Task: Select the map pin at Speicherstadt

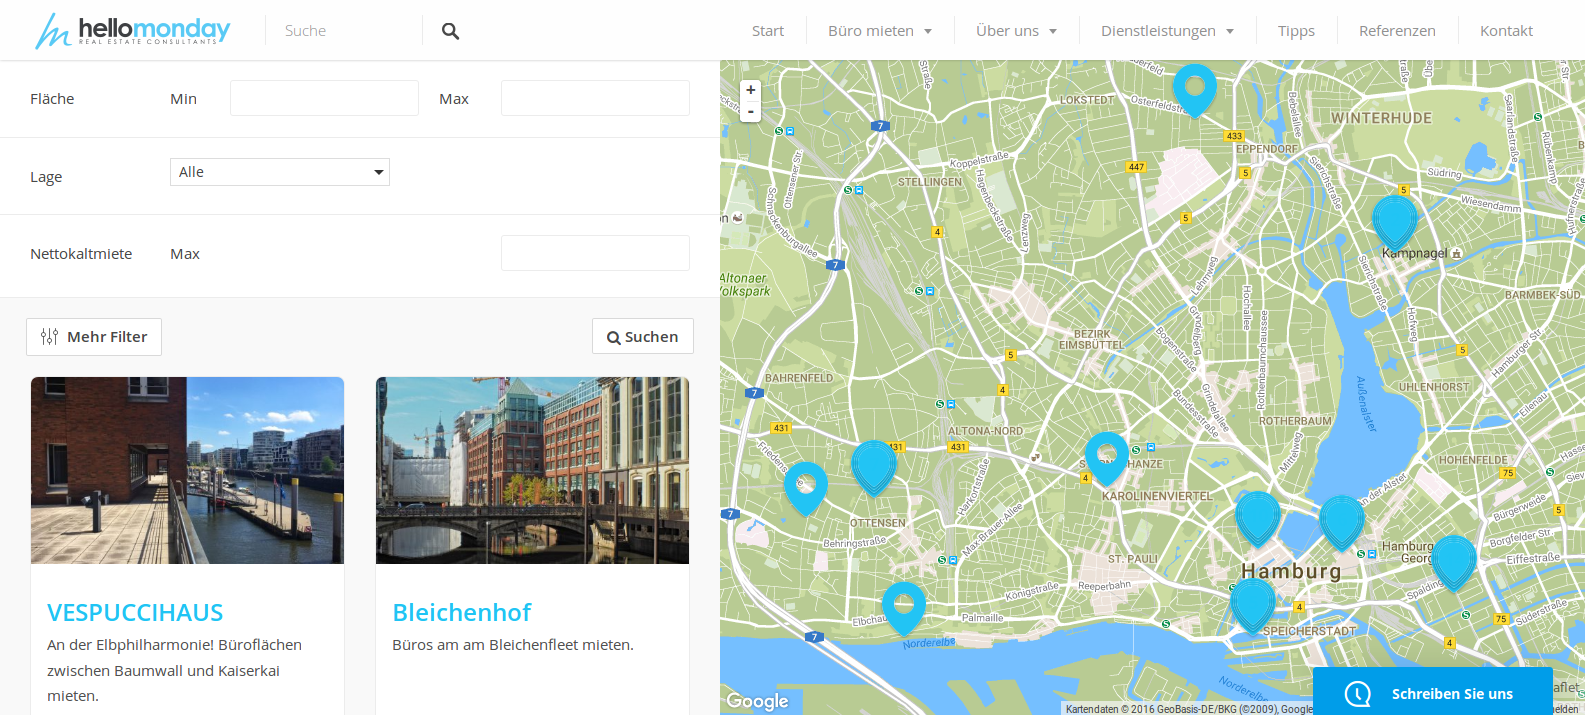Action: (x=1251, y=605)
